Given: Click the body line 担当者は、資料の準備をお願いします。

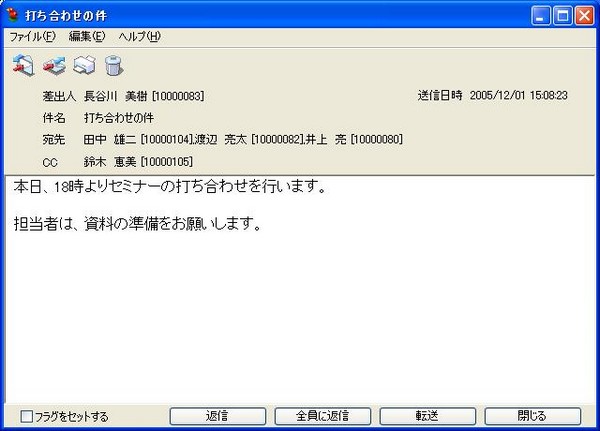Looking at the screenshot, I should click(138, 223).
